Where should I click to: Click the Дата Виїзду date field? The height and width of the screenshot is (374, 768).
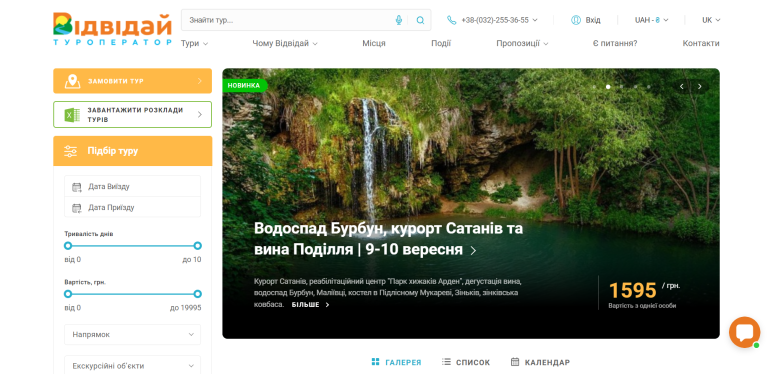(x=133, y=187)
